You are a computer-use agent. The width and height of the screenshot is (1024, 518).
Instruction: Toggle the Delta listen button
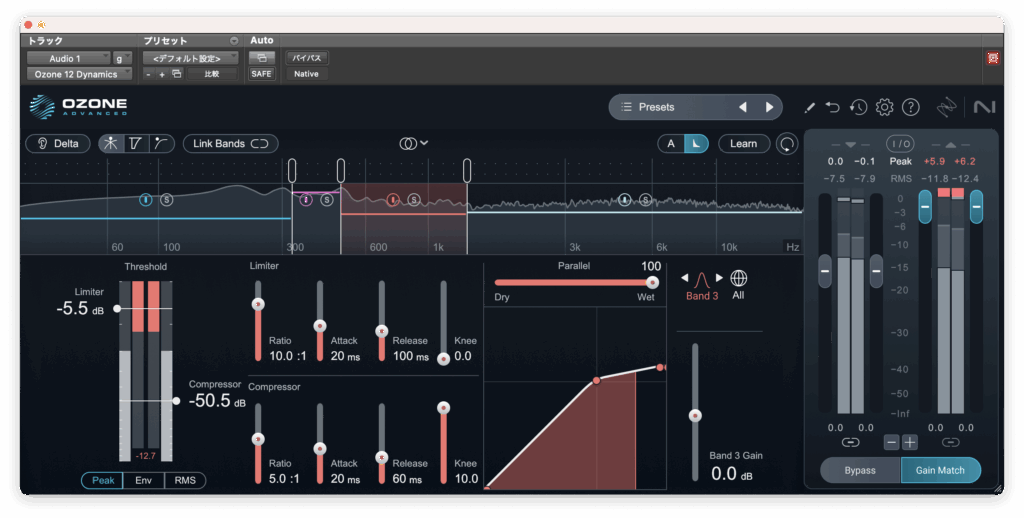click(x=58, y=144)
